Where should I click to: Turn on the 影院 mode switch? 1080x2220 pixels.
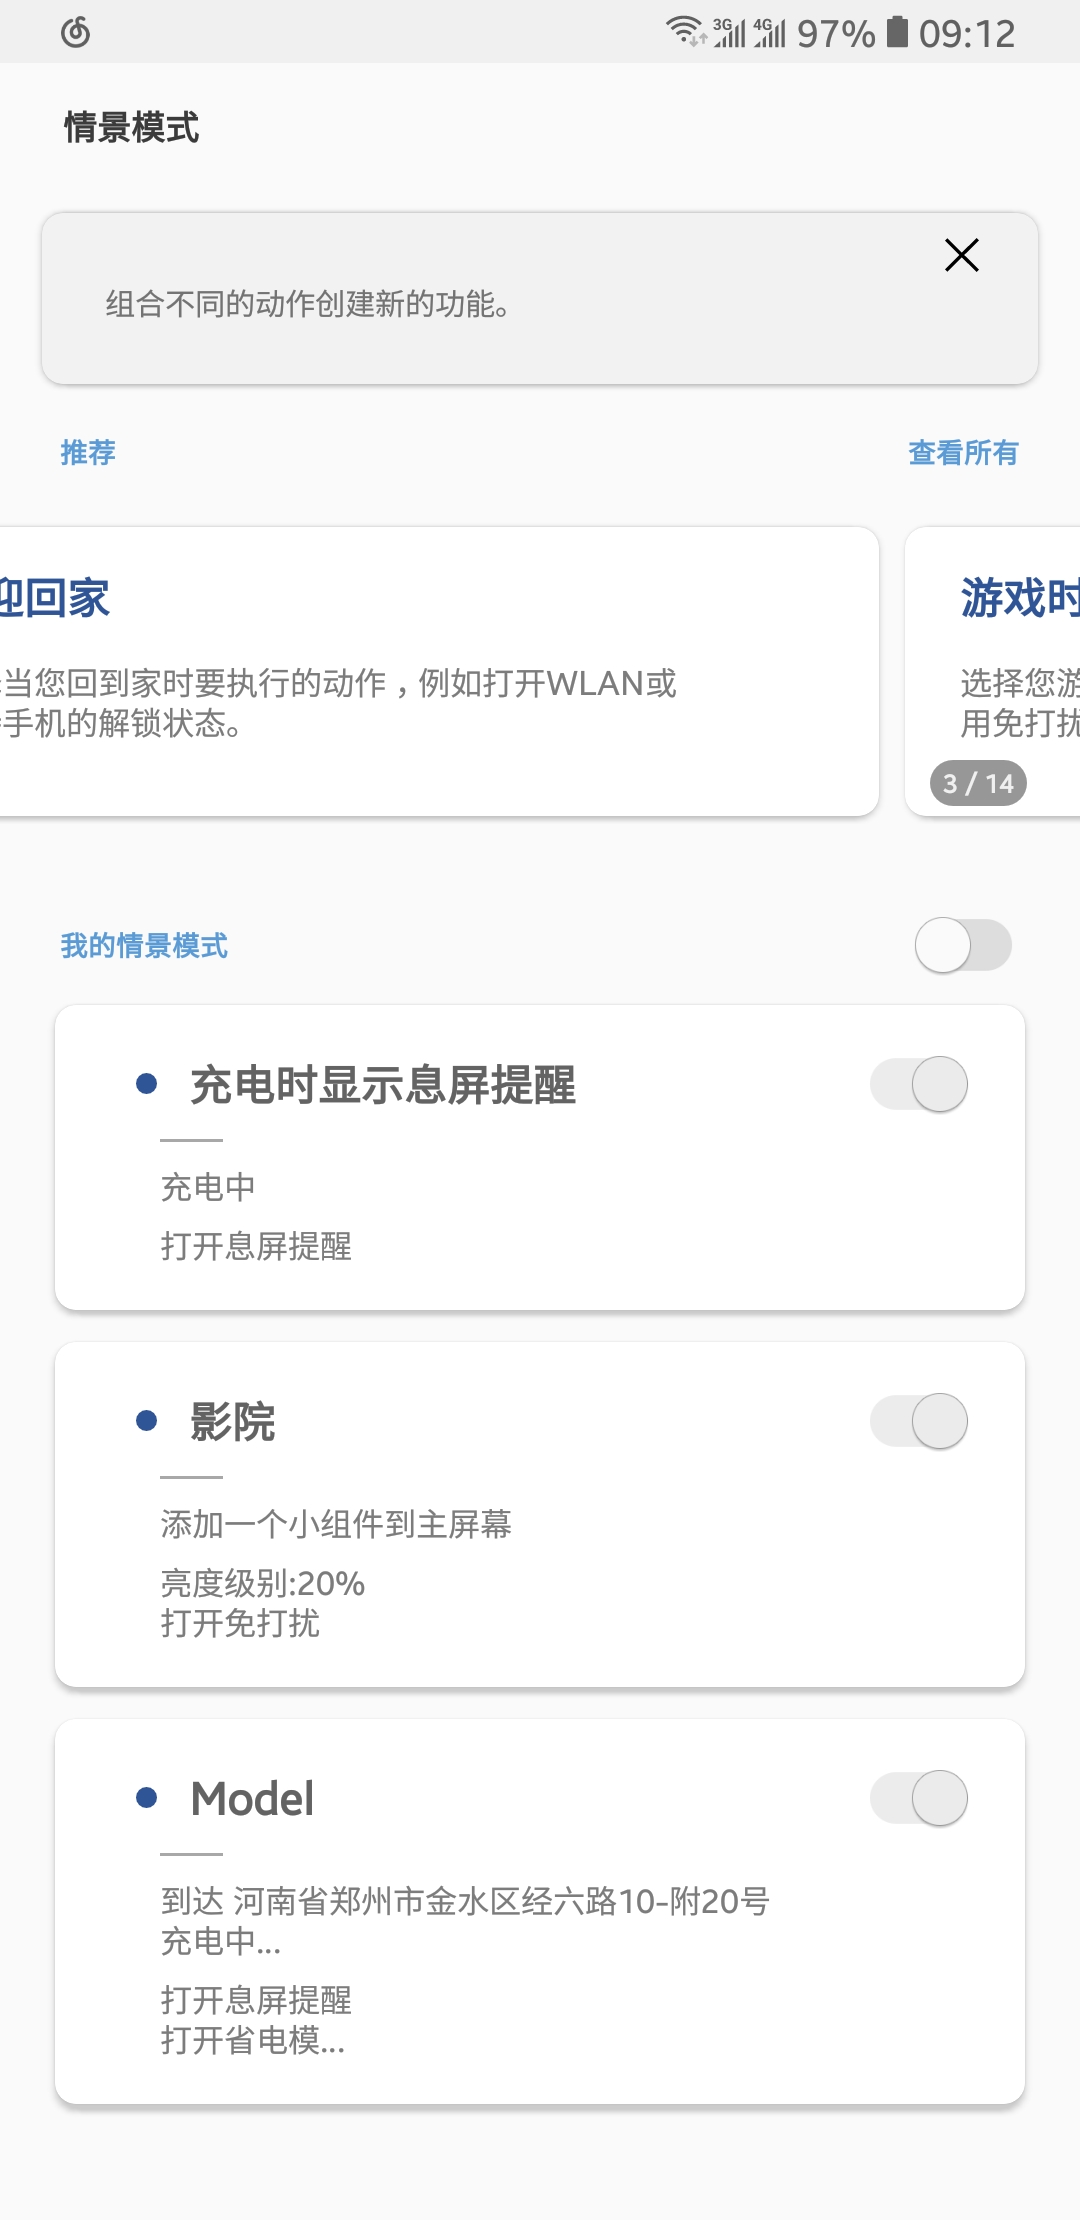[919, 1421]
